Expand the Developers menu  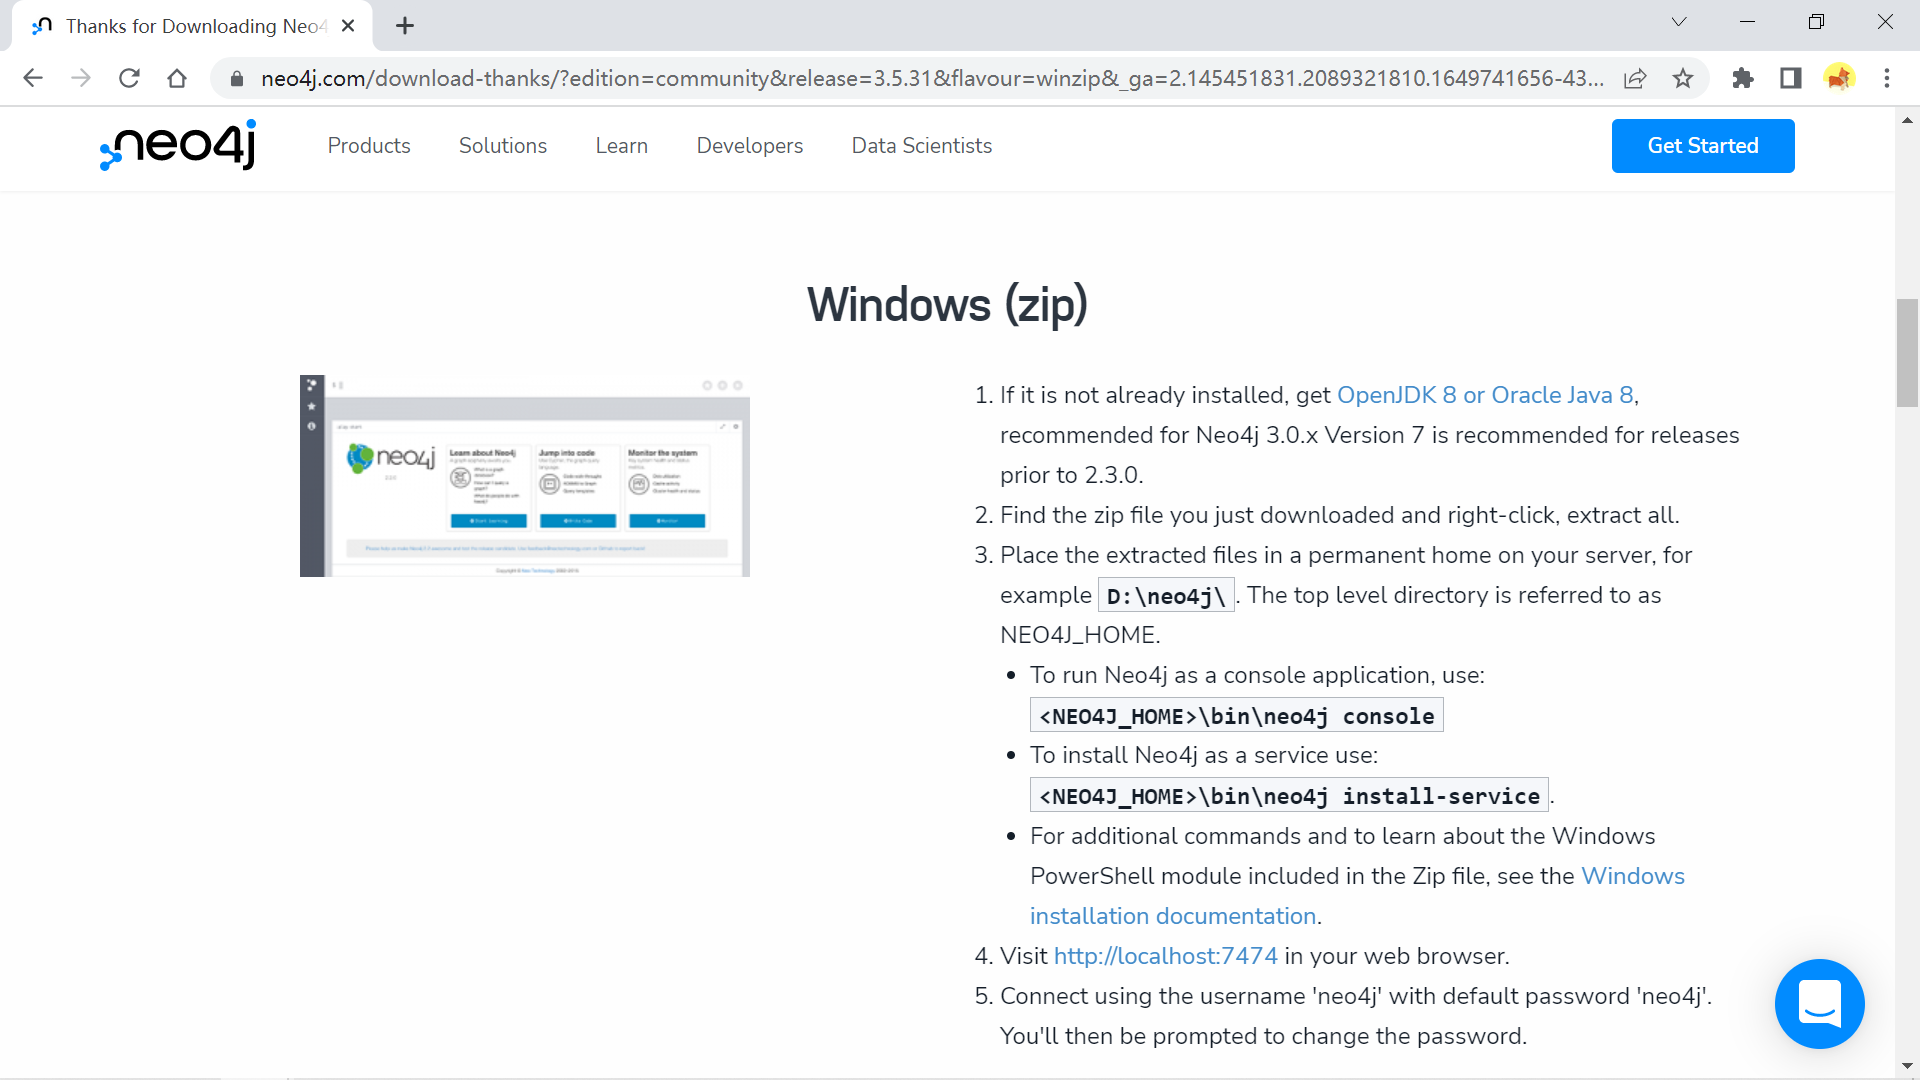[750, 146]
